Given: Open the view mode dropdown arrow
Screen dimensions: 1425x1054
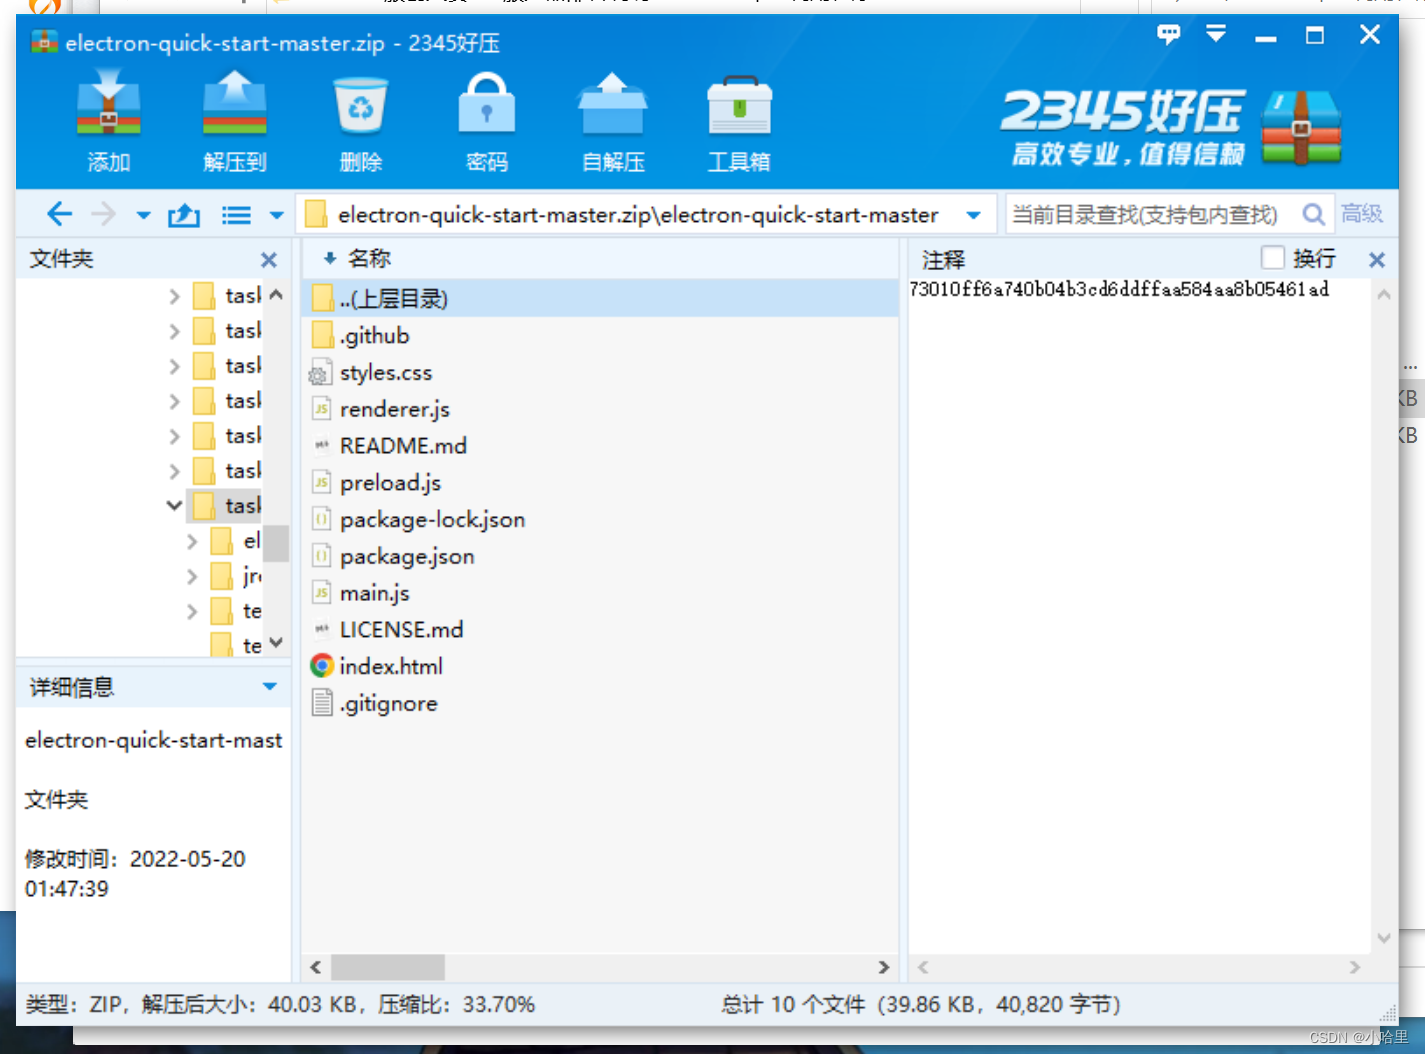Looking at the screenshot, I should coord(277,215).
